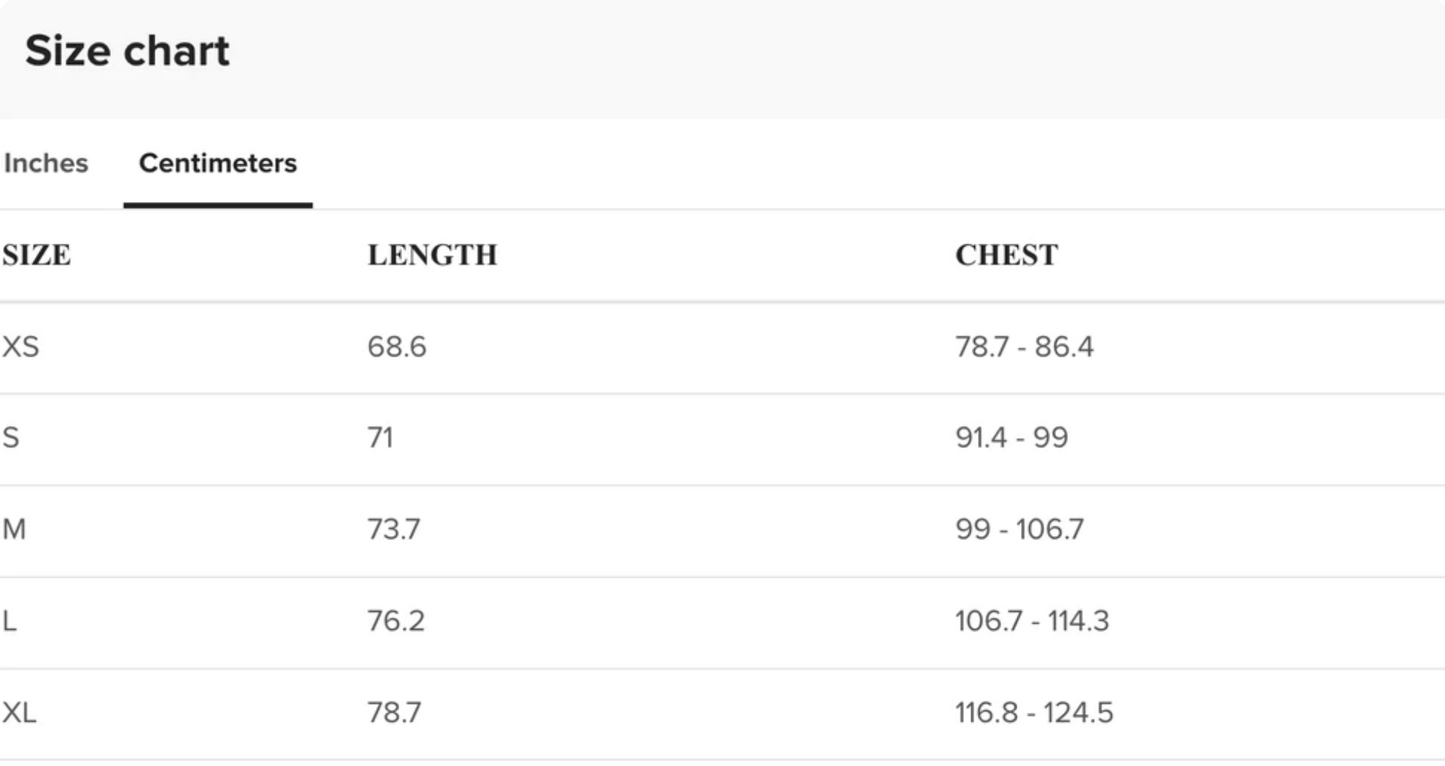The width and height of the screenshot is (1445, 766).
Task: Select the M size row label
Action: [14, 530]
